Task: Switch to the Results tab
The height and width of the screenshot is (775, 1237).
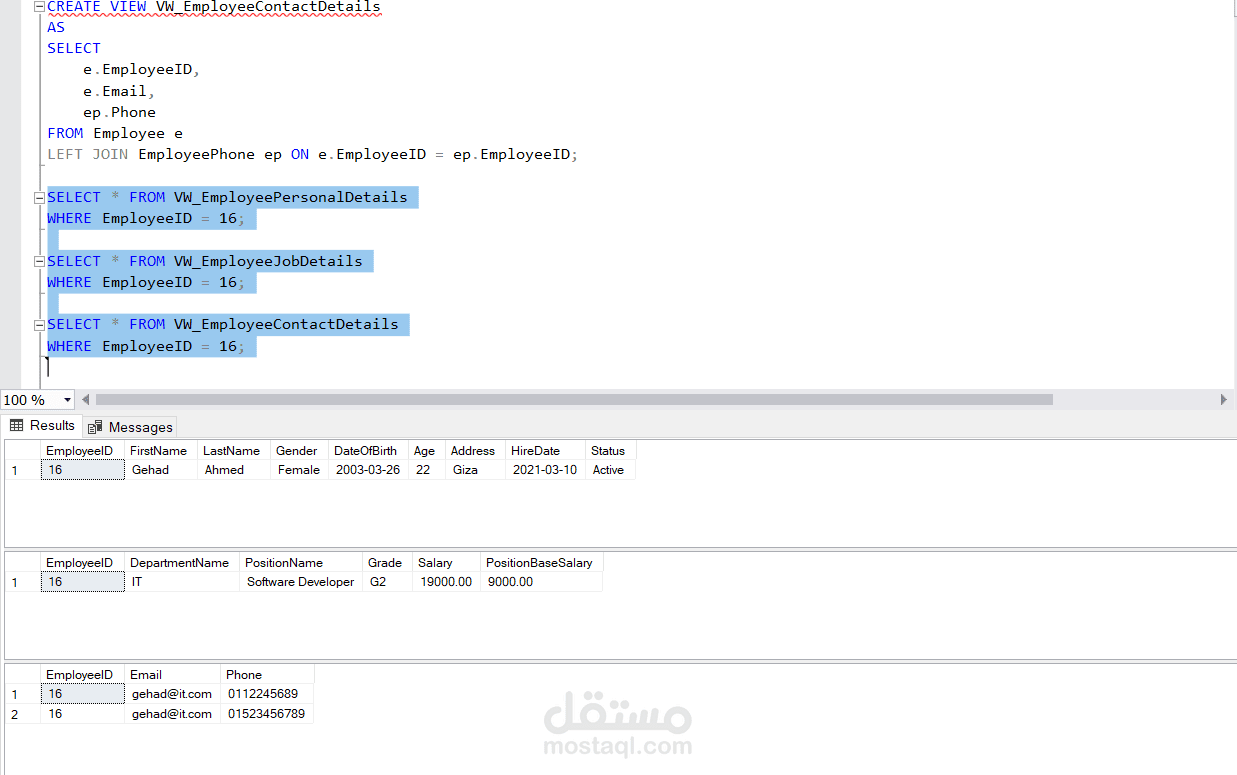Action: point(42,425)
